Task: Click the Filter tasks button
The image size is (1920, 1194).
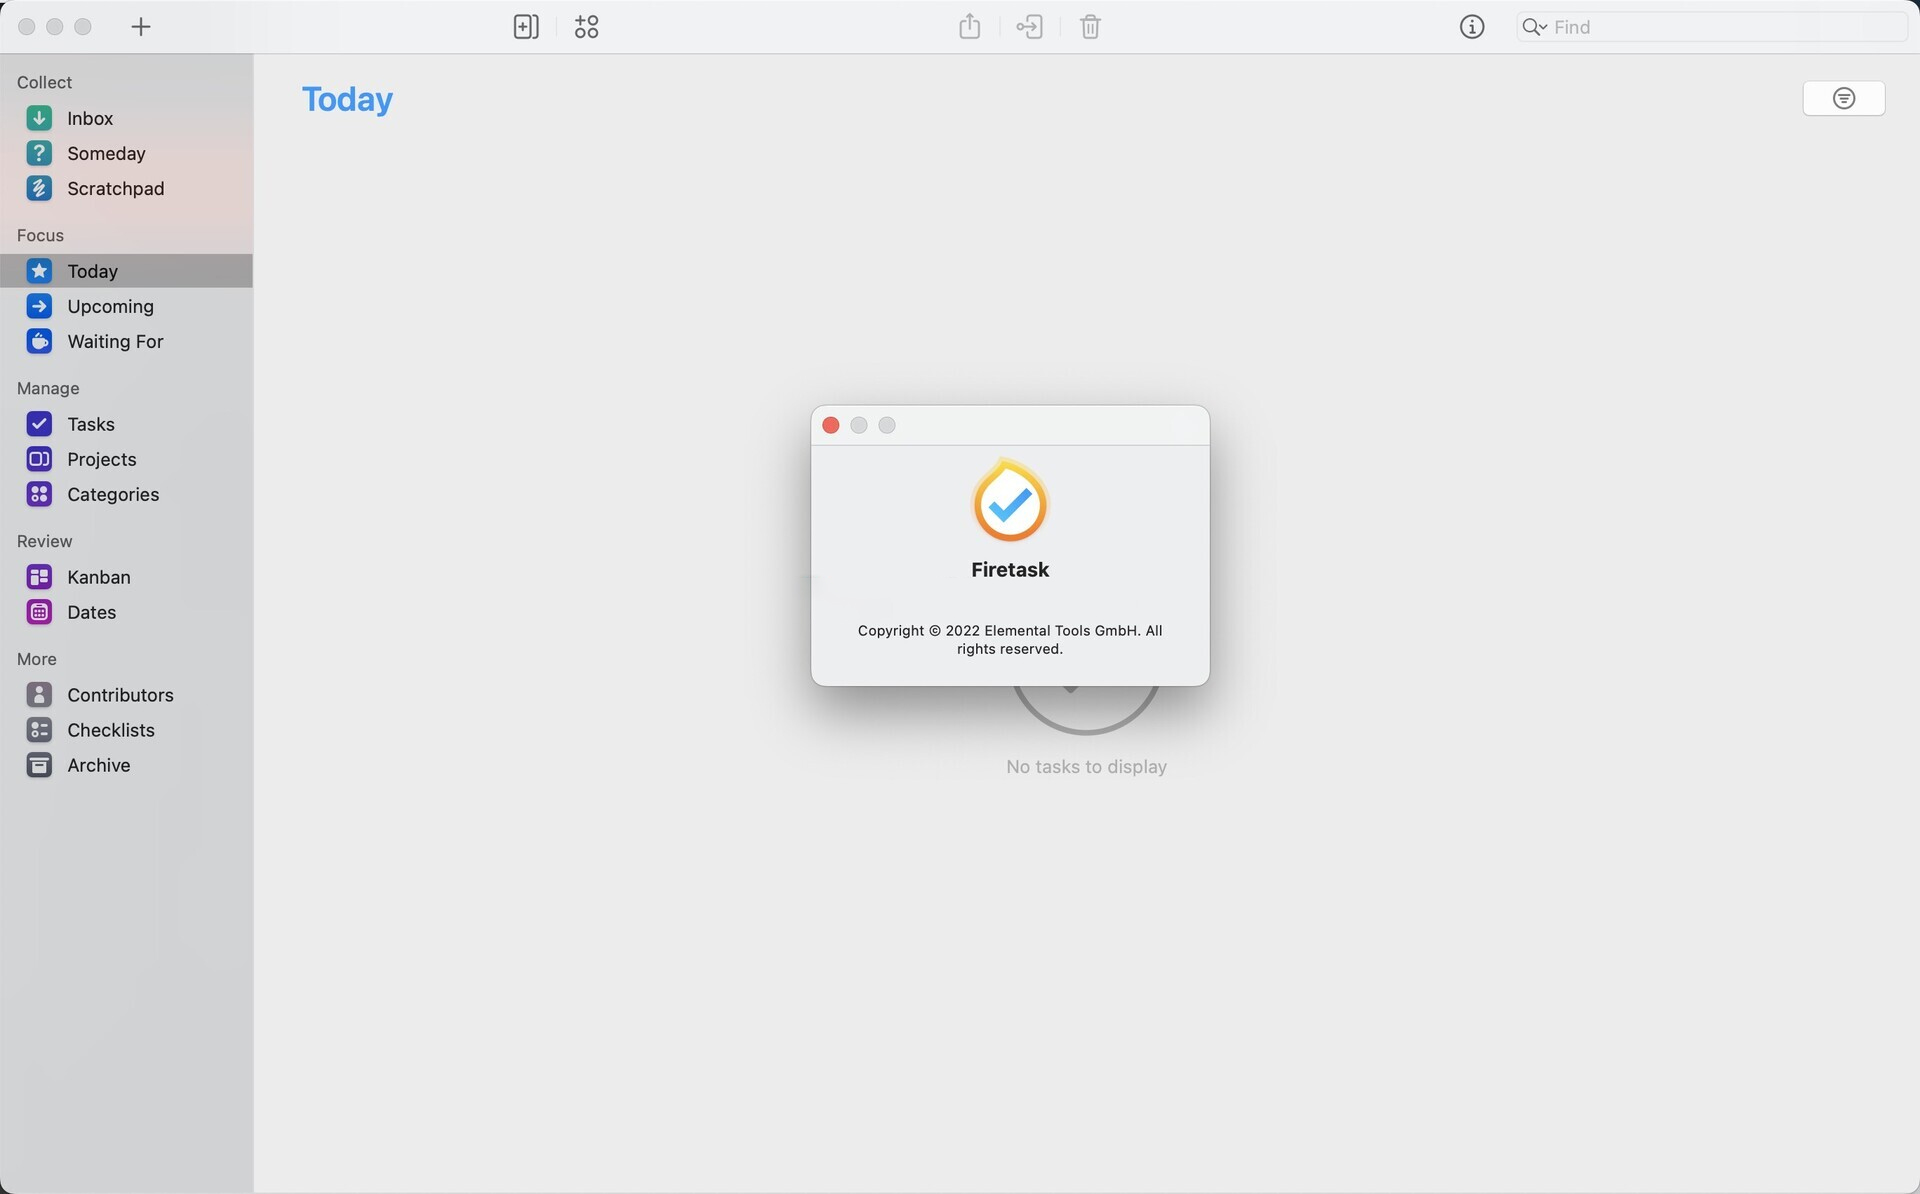Action: coord(1844,96)
